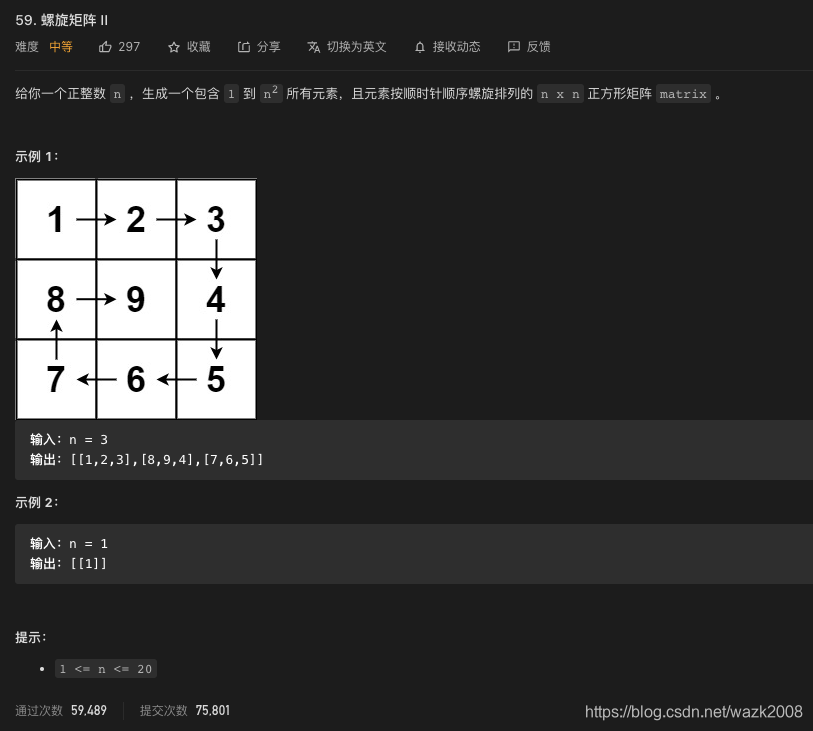Open the 分享 share icon
Screen dimensions: 813x731
tap(245, 46)
